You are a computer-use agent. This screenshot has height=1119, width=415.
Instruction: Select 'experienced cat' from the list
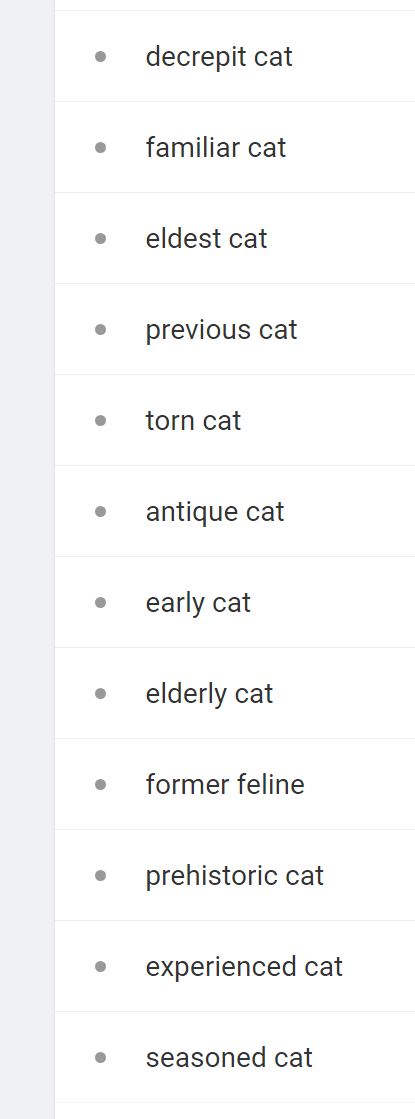235,966
